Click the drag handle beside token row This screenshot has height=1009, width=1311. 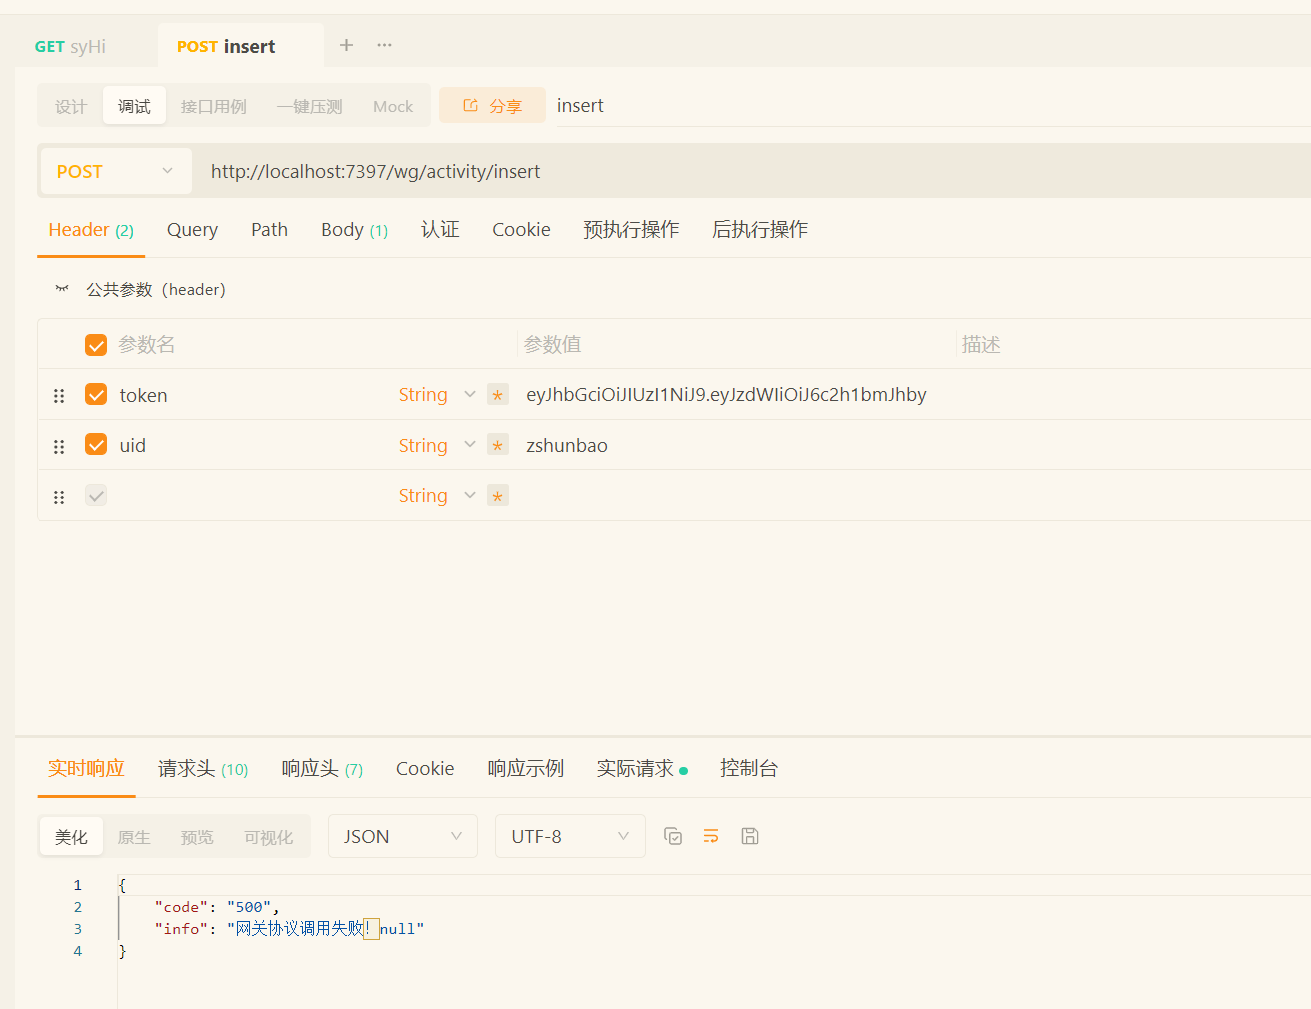click(x=59, y=396)
